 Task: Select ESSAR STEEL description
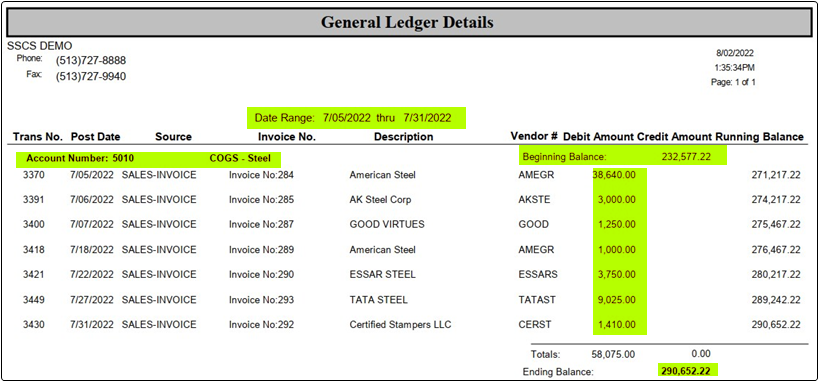click(x=382, y=274)
